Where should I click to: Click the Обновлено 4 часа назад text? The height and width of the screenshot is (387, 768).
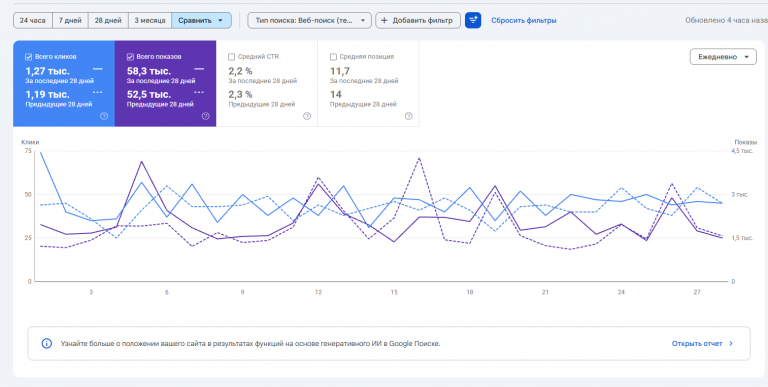point(726,21)
